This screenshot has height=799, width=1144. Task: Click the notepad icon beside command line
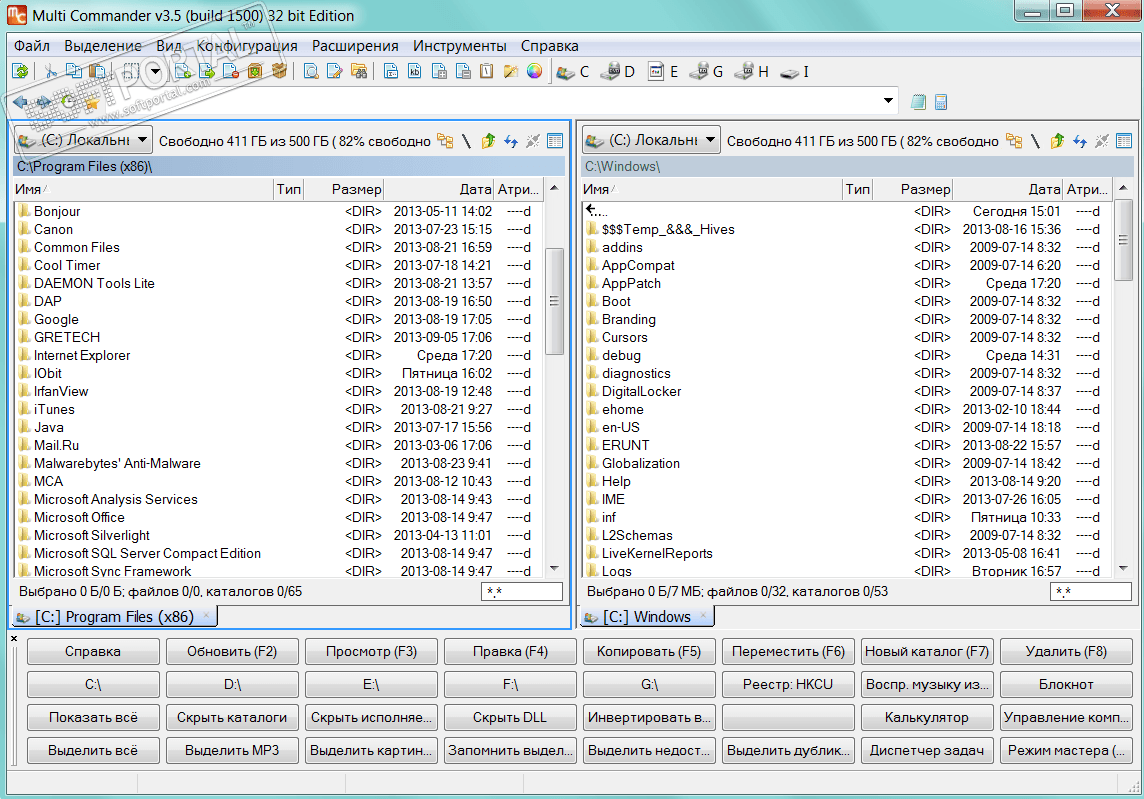coord(919,102)
